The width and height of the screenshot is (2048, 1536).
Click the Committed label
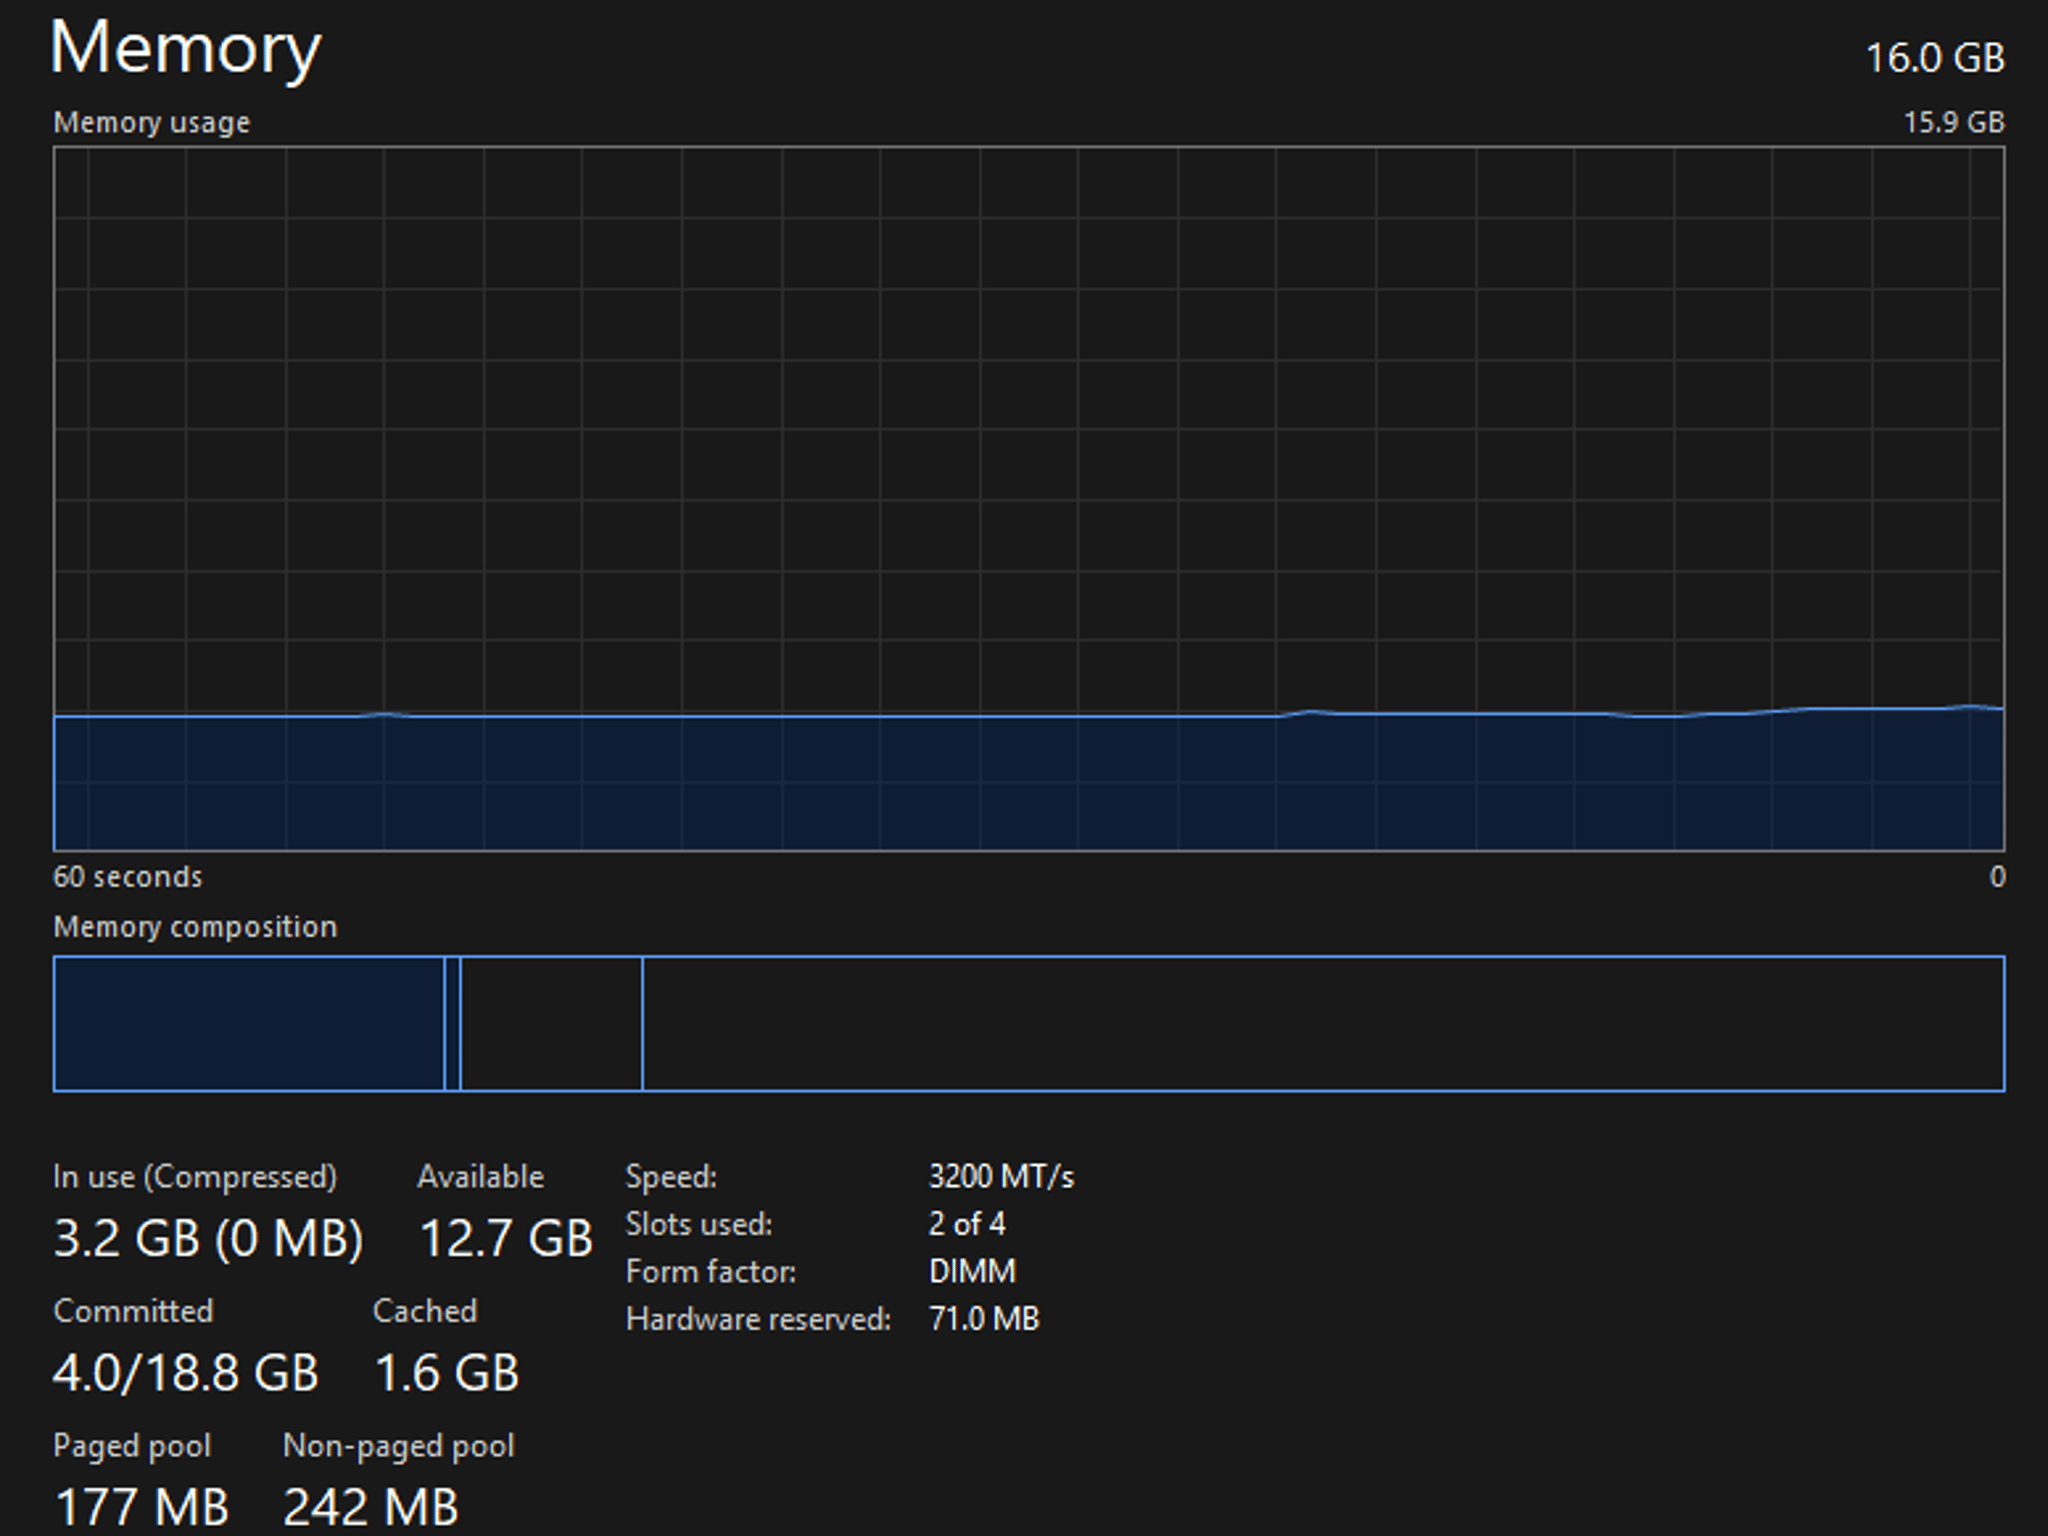[x=133, y=1311]
